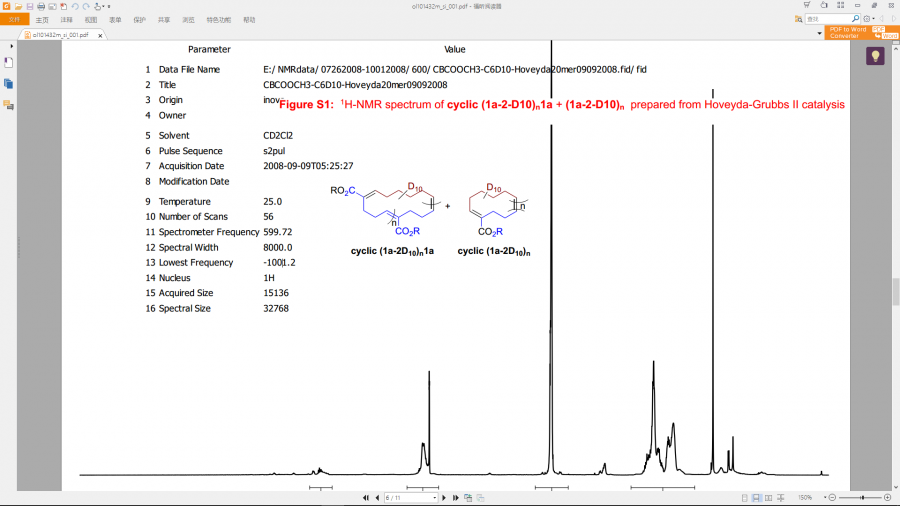Click the Undo arrow icon
900x506 pixels.
point(75,6)
